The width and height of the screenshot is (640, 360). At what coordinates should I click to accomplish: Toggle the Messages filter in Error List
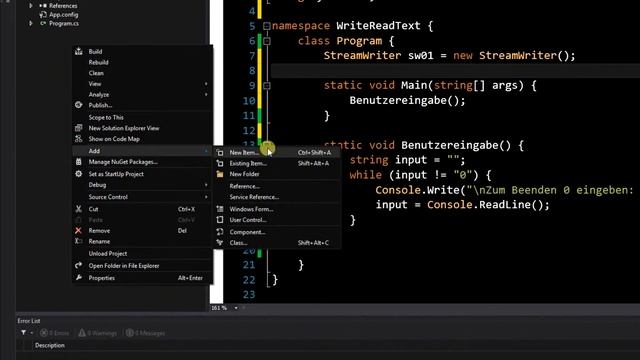click(145, 333)
